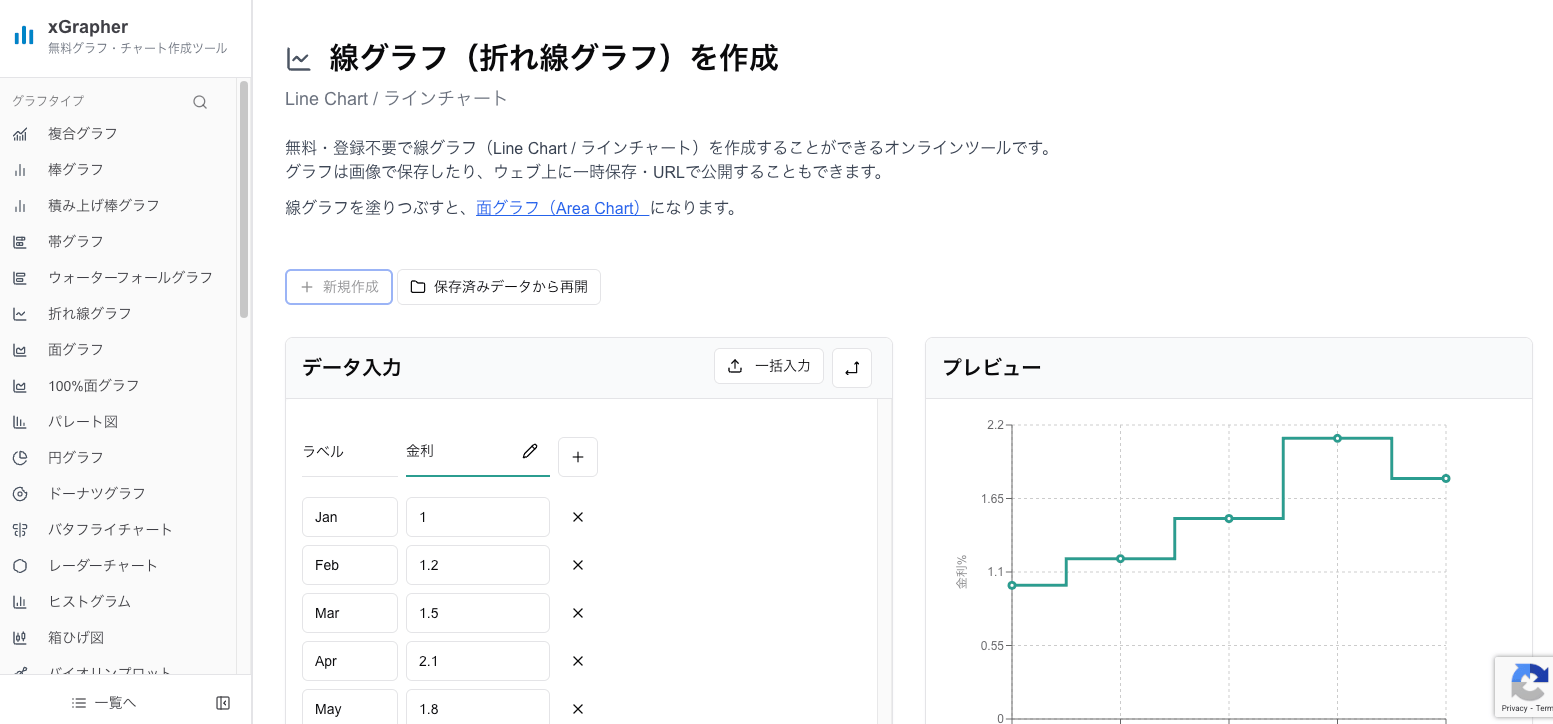
Task: Click the xGrapher logo icon
Action: coord(23,34)
